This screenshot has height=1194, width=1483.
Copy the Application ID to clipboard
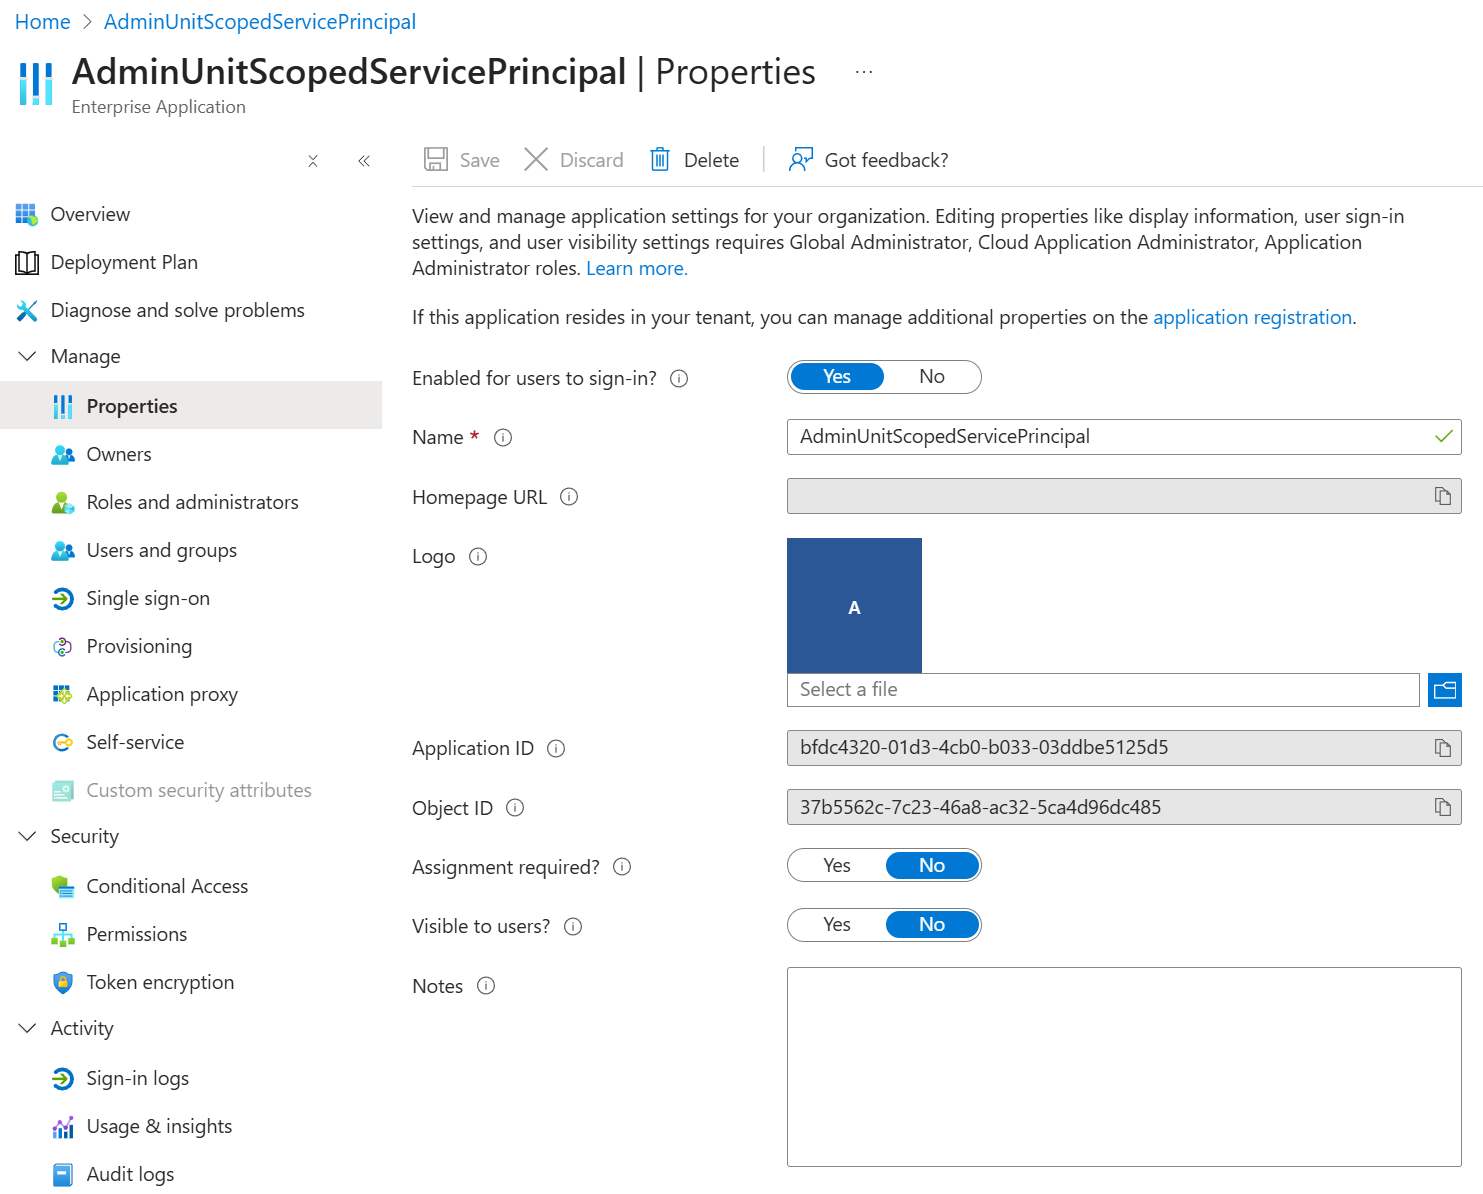1442,748
